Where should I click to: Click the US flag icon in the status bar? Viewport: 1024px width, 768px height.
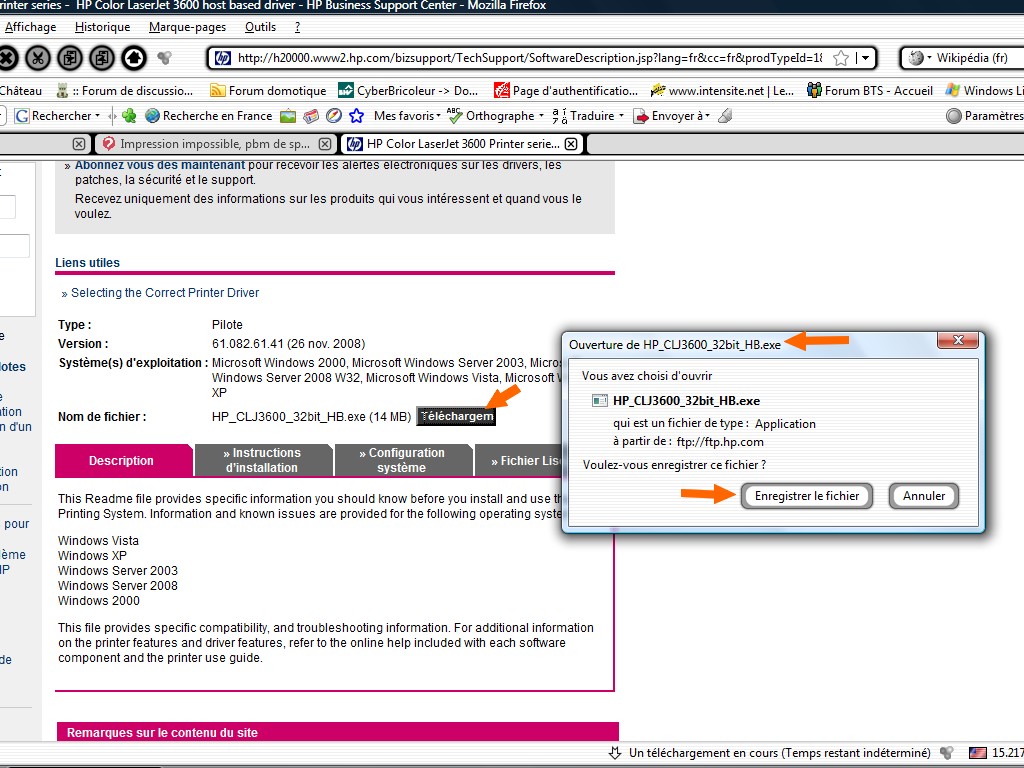pyautogui.click(x=976, y=752)
